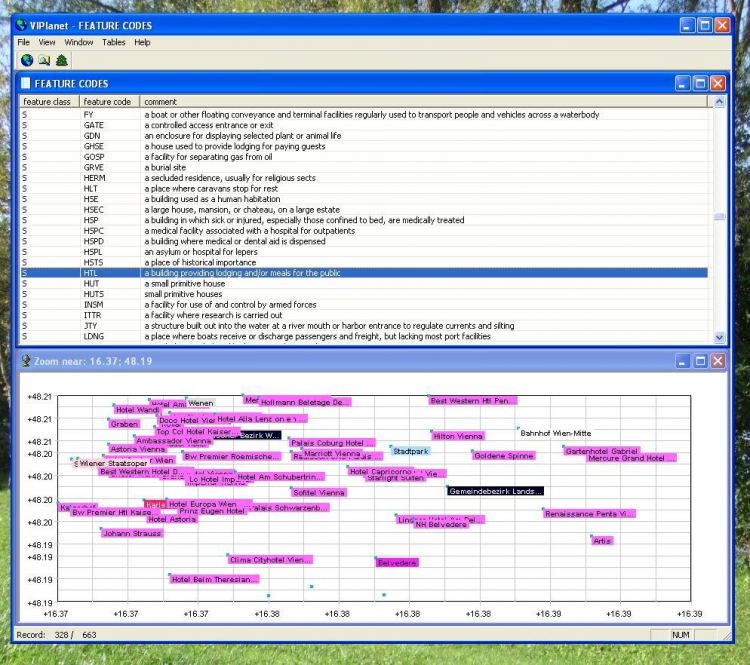Select the HSPL feature code row
Screen dimensions: 750x665
364,251
